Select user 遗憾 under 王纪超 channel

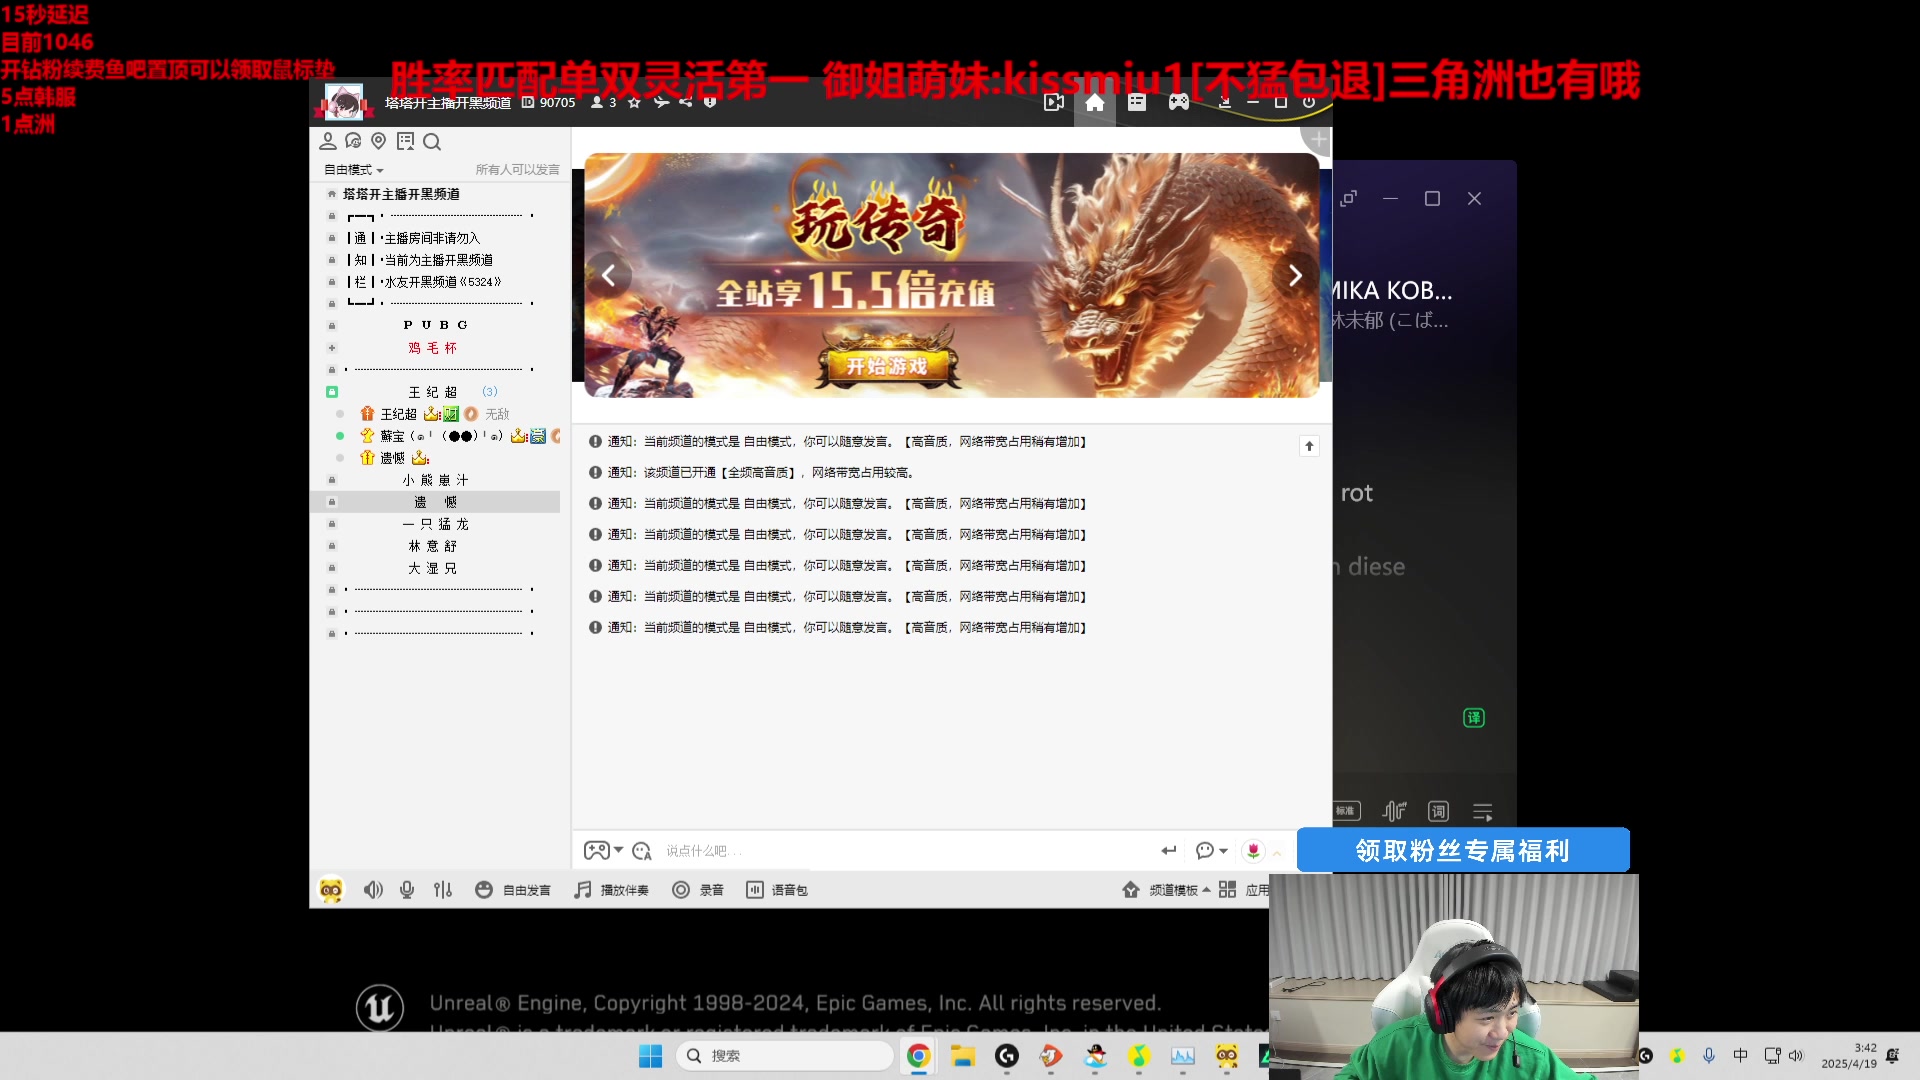point(392,458)
